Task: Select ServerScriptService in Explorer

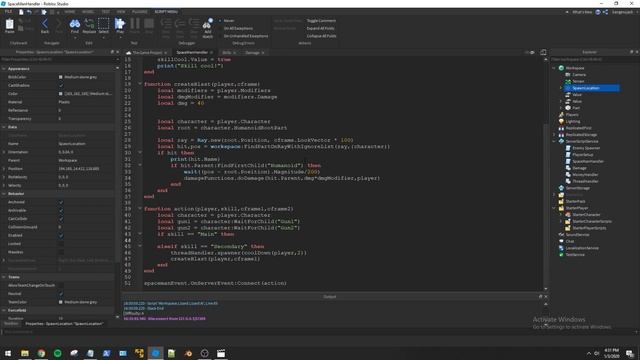Action: coord(582,141)
